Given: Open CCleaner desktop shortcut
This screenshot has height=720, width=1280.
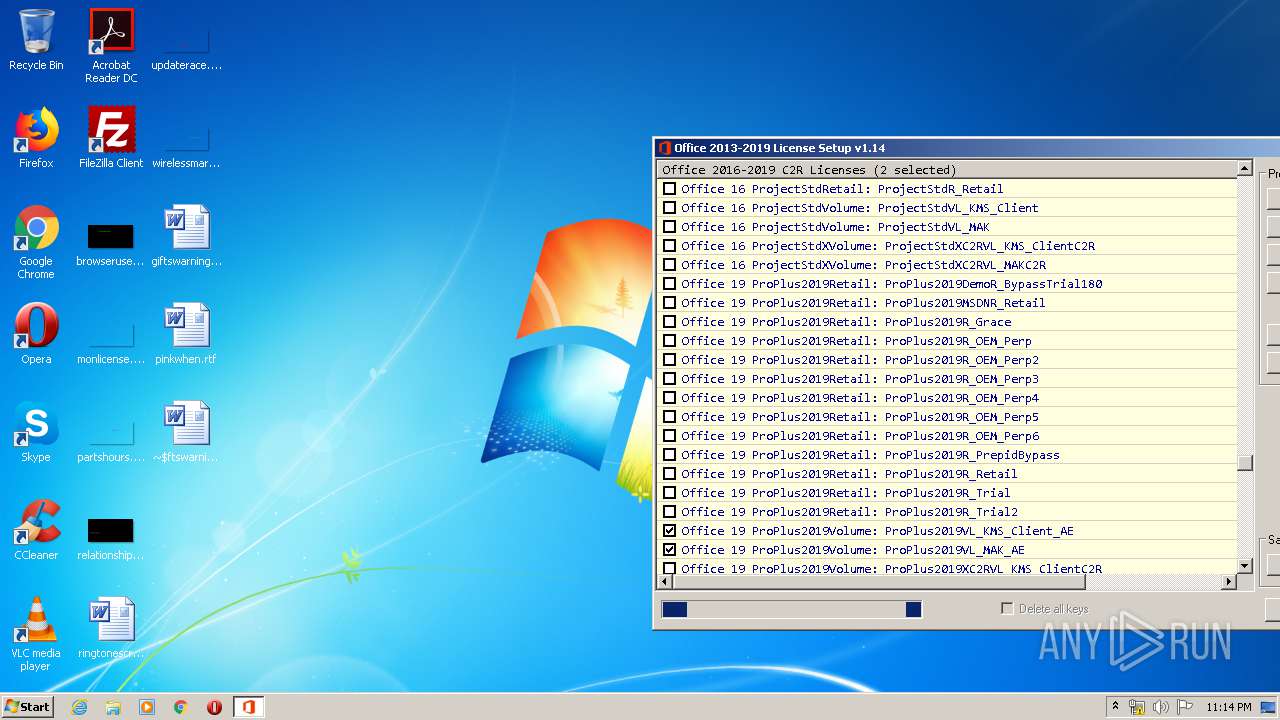Looking at the screenshot, I should (36, 530).
